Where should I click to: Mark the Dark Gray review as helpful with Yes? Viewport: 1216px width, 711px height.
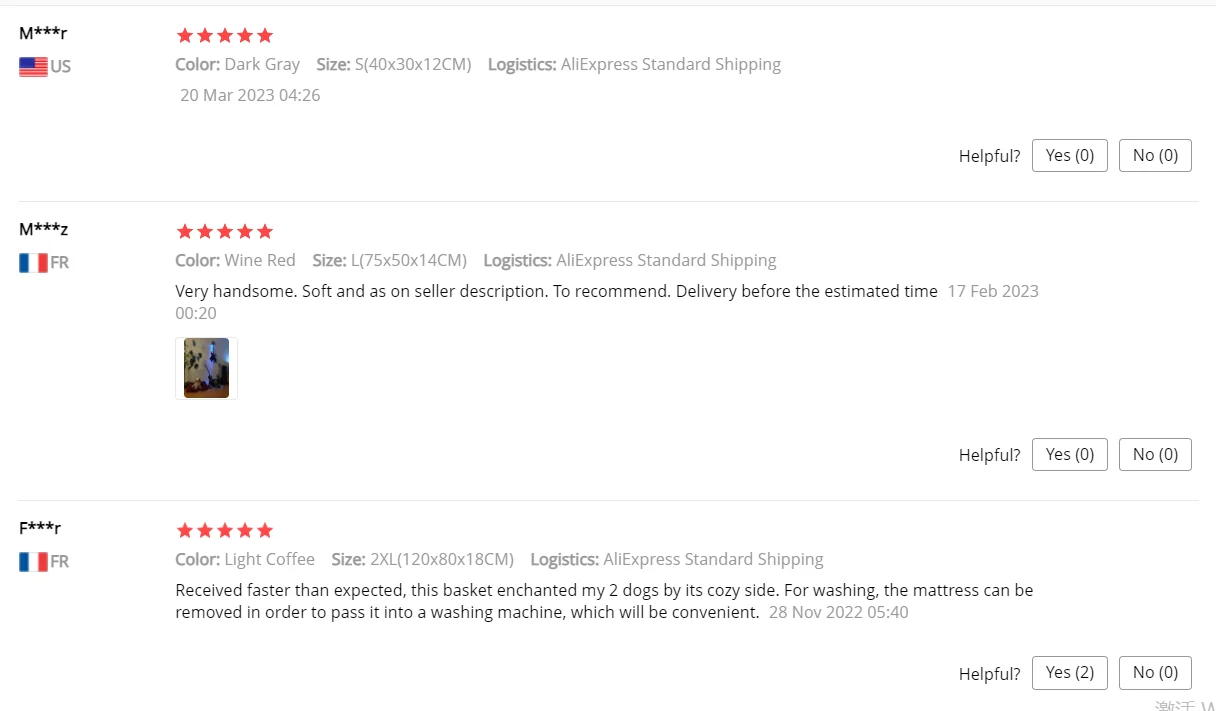point(1069,155)
